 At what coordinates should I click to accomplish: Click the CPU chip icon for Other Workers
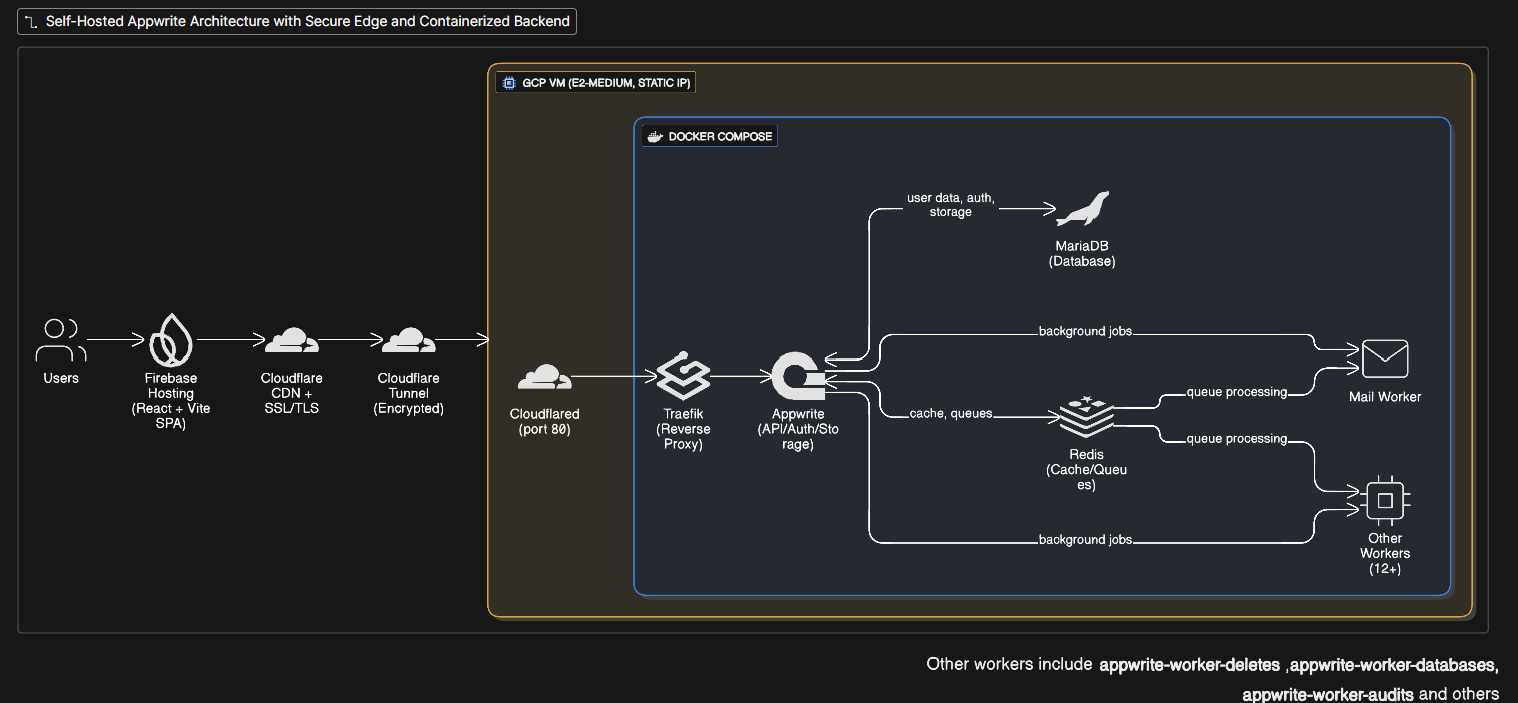pos(1384,498)
